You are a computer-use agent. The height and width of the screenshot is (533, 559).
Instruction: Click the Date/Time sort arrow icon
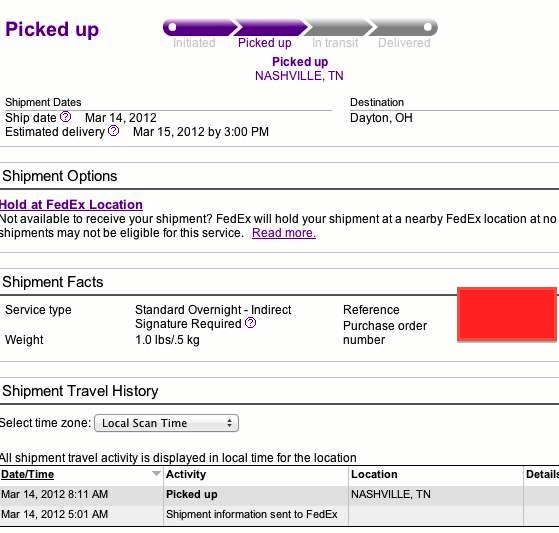click(x=156, y=473)
